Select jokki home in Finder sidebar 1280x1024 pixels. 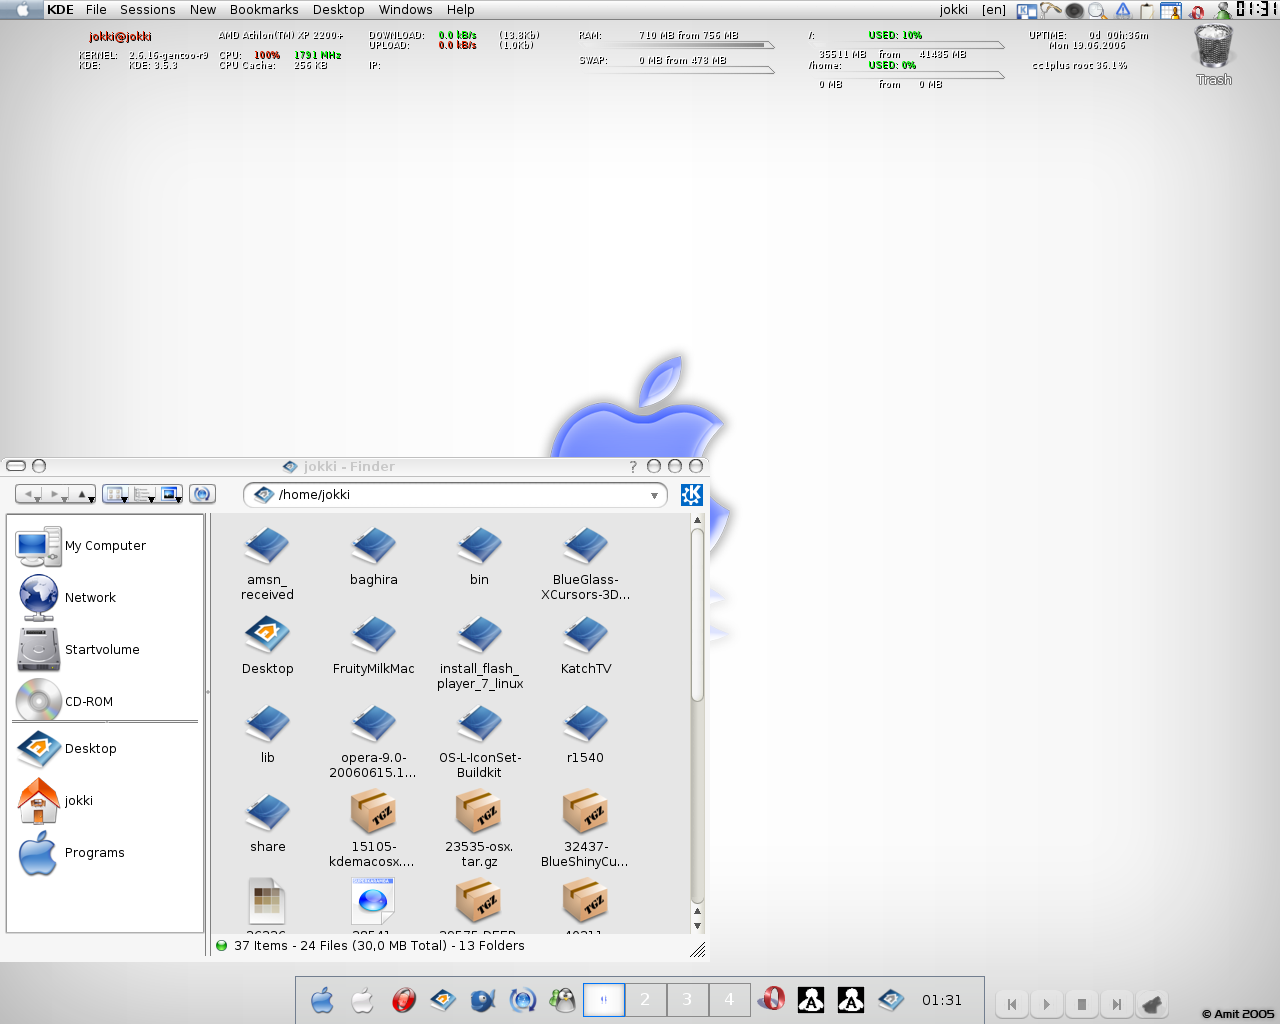55,801
